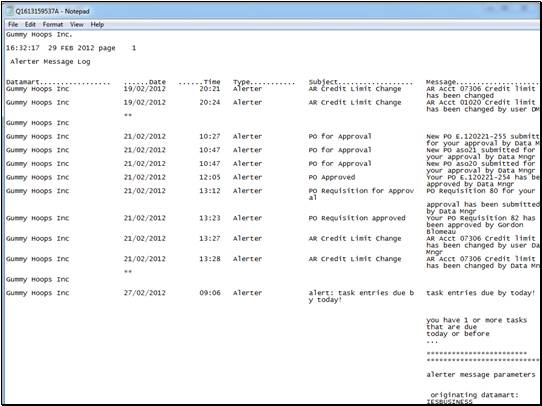Image resolution: width=542 pixels, height=406 pixels.
Task: Click the 'PO Approved' subject entry
Action: click(x=332, y=177)
